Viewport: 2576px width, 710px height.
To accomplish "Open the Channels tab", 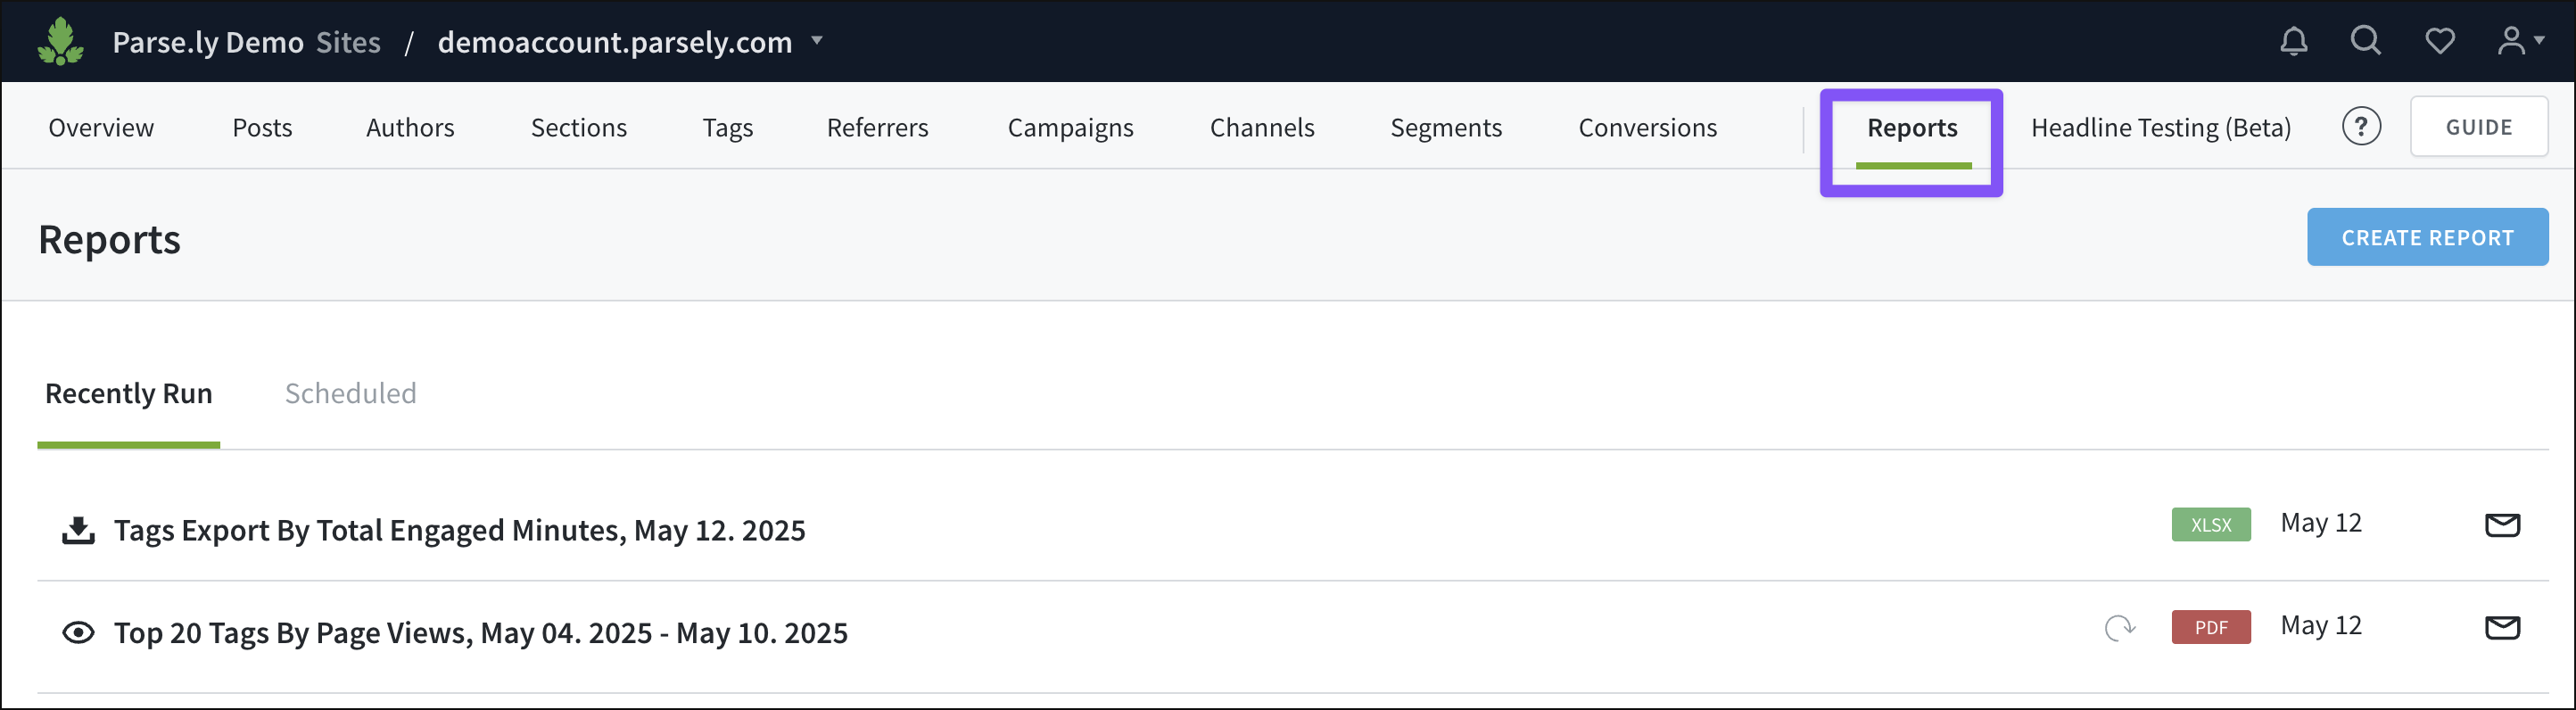I will [1262, 128].
